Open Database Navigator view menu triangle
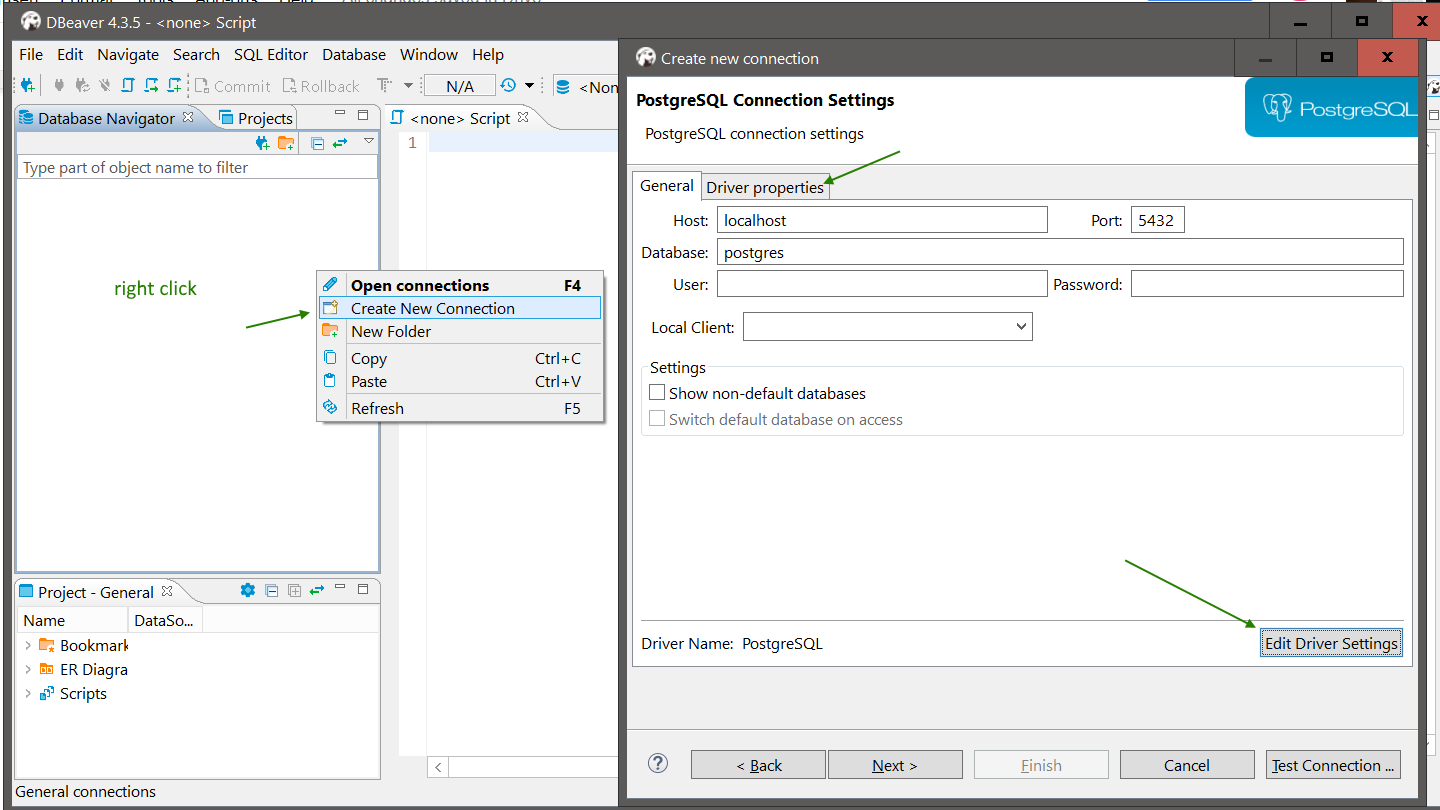1440x810 pixels. click(x=368, y=141)
